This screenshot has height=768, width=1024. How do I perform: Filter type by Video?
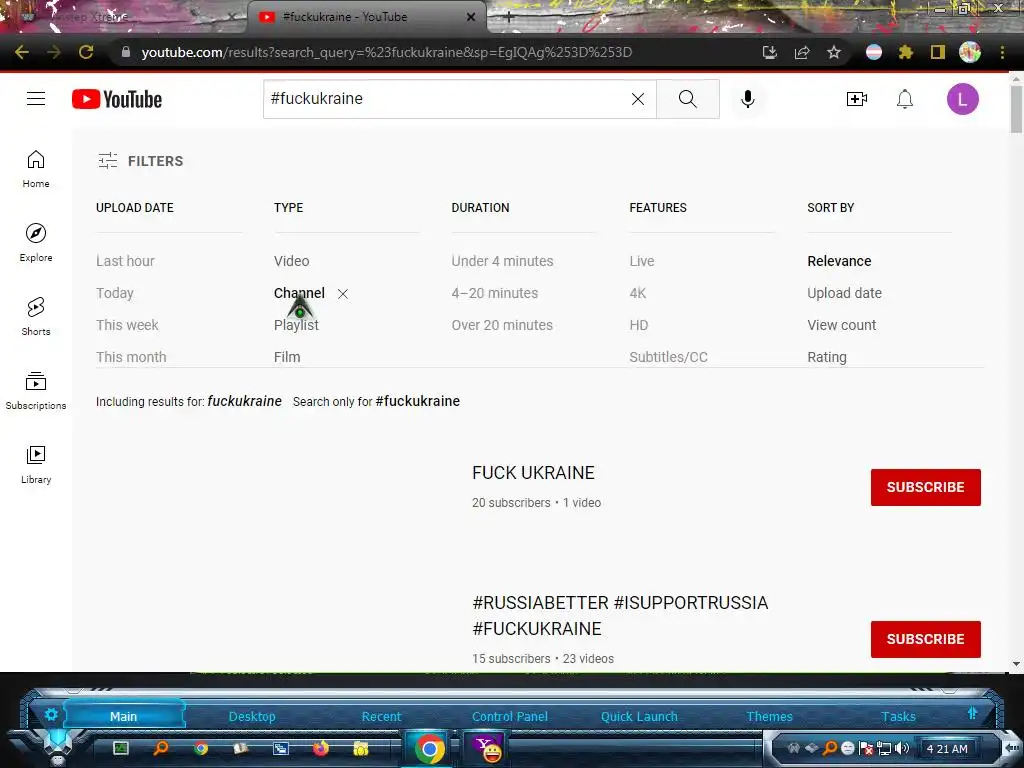291,261
